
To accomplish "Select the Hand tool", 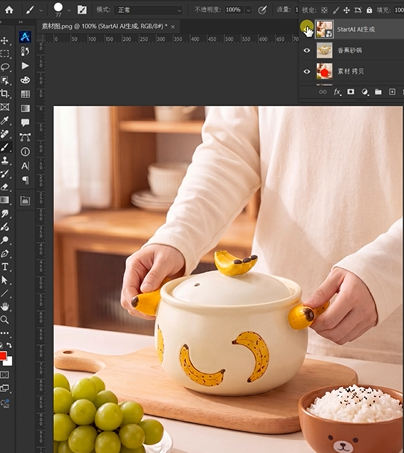I will (5, 307).
